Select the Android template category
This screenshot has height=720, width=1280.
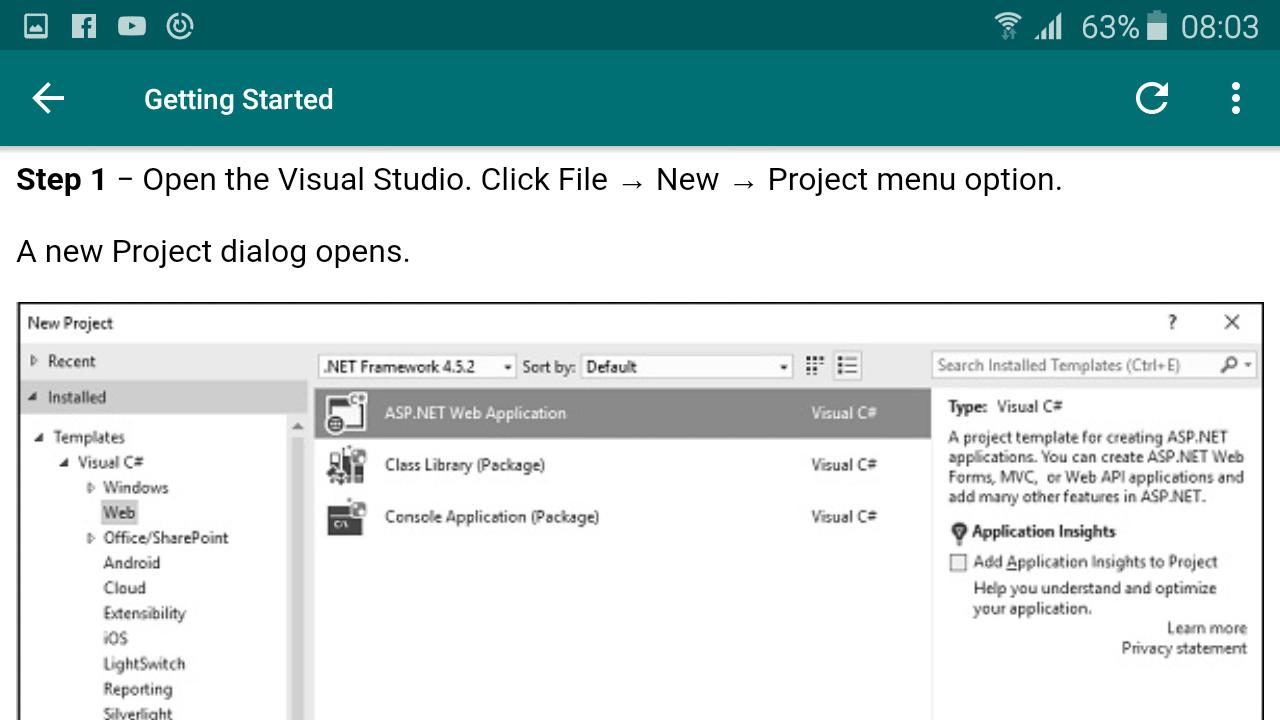(131, 562)
